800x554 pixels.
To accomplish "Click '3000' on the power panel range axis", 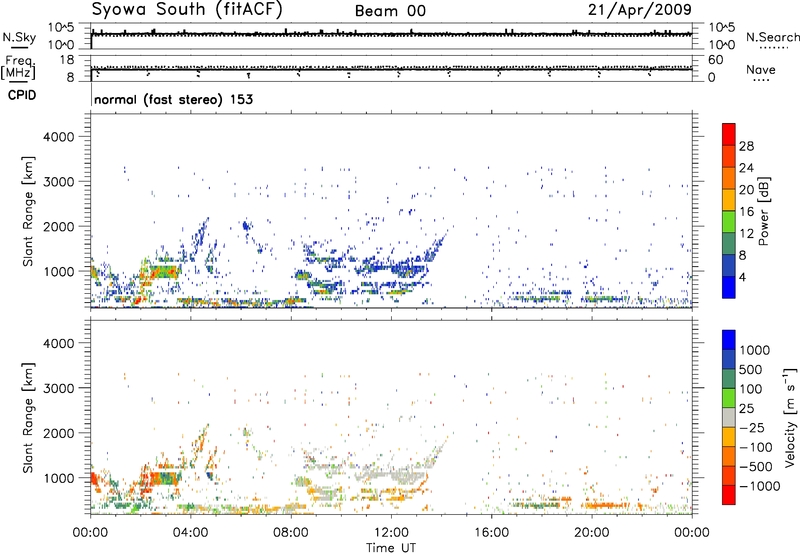I will pyautogui.click(x=59, y=182).
